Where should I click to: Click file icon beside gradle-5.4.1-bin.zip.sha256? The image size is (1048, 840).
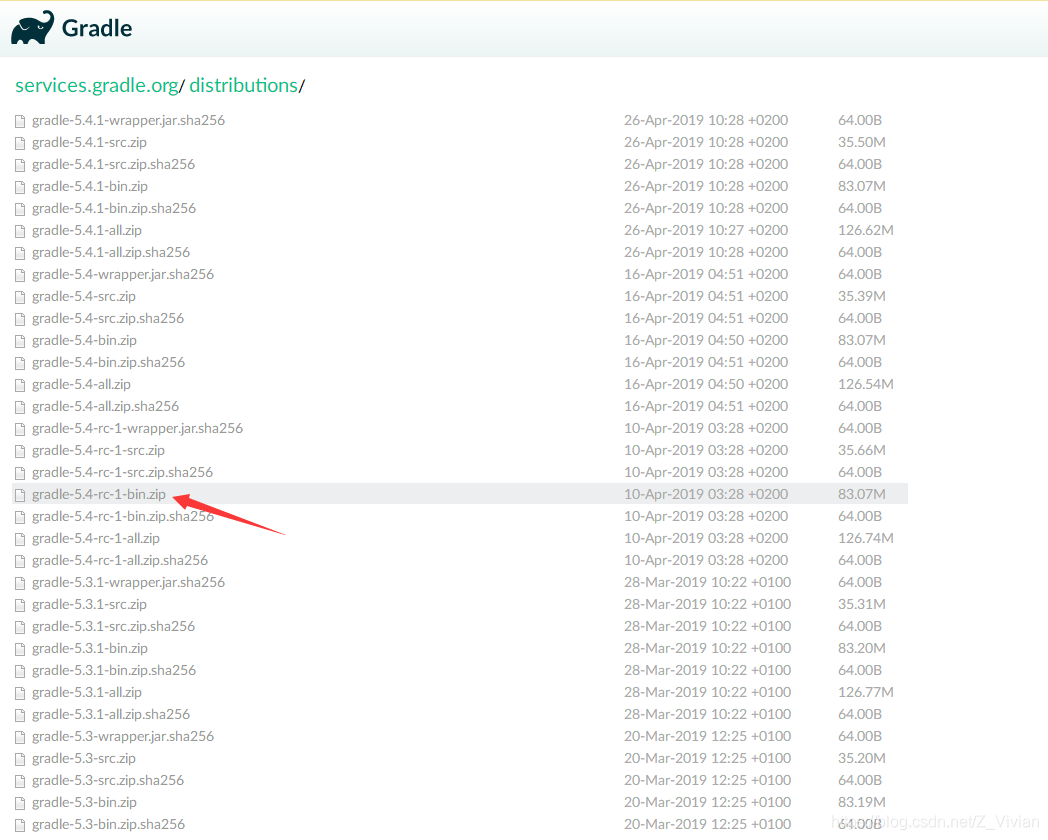click(x=20, y=209)
